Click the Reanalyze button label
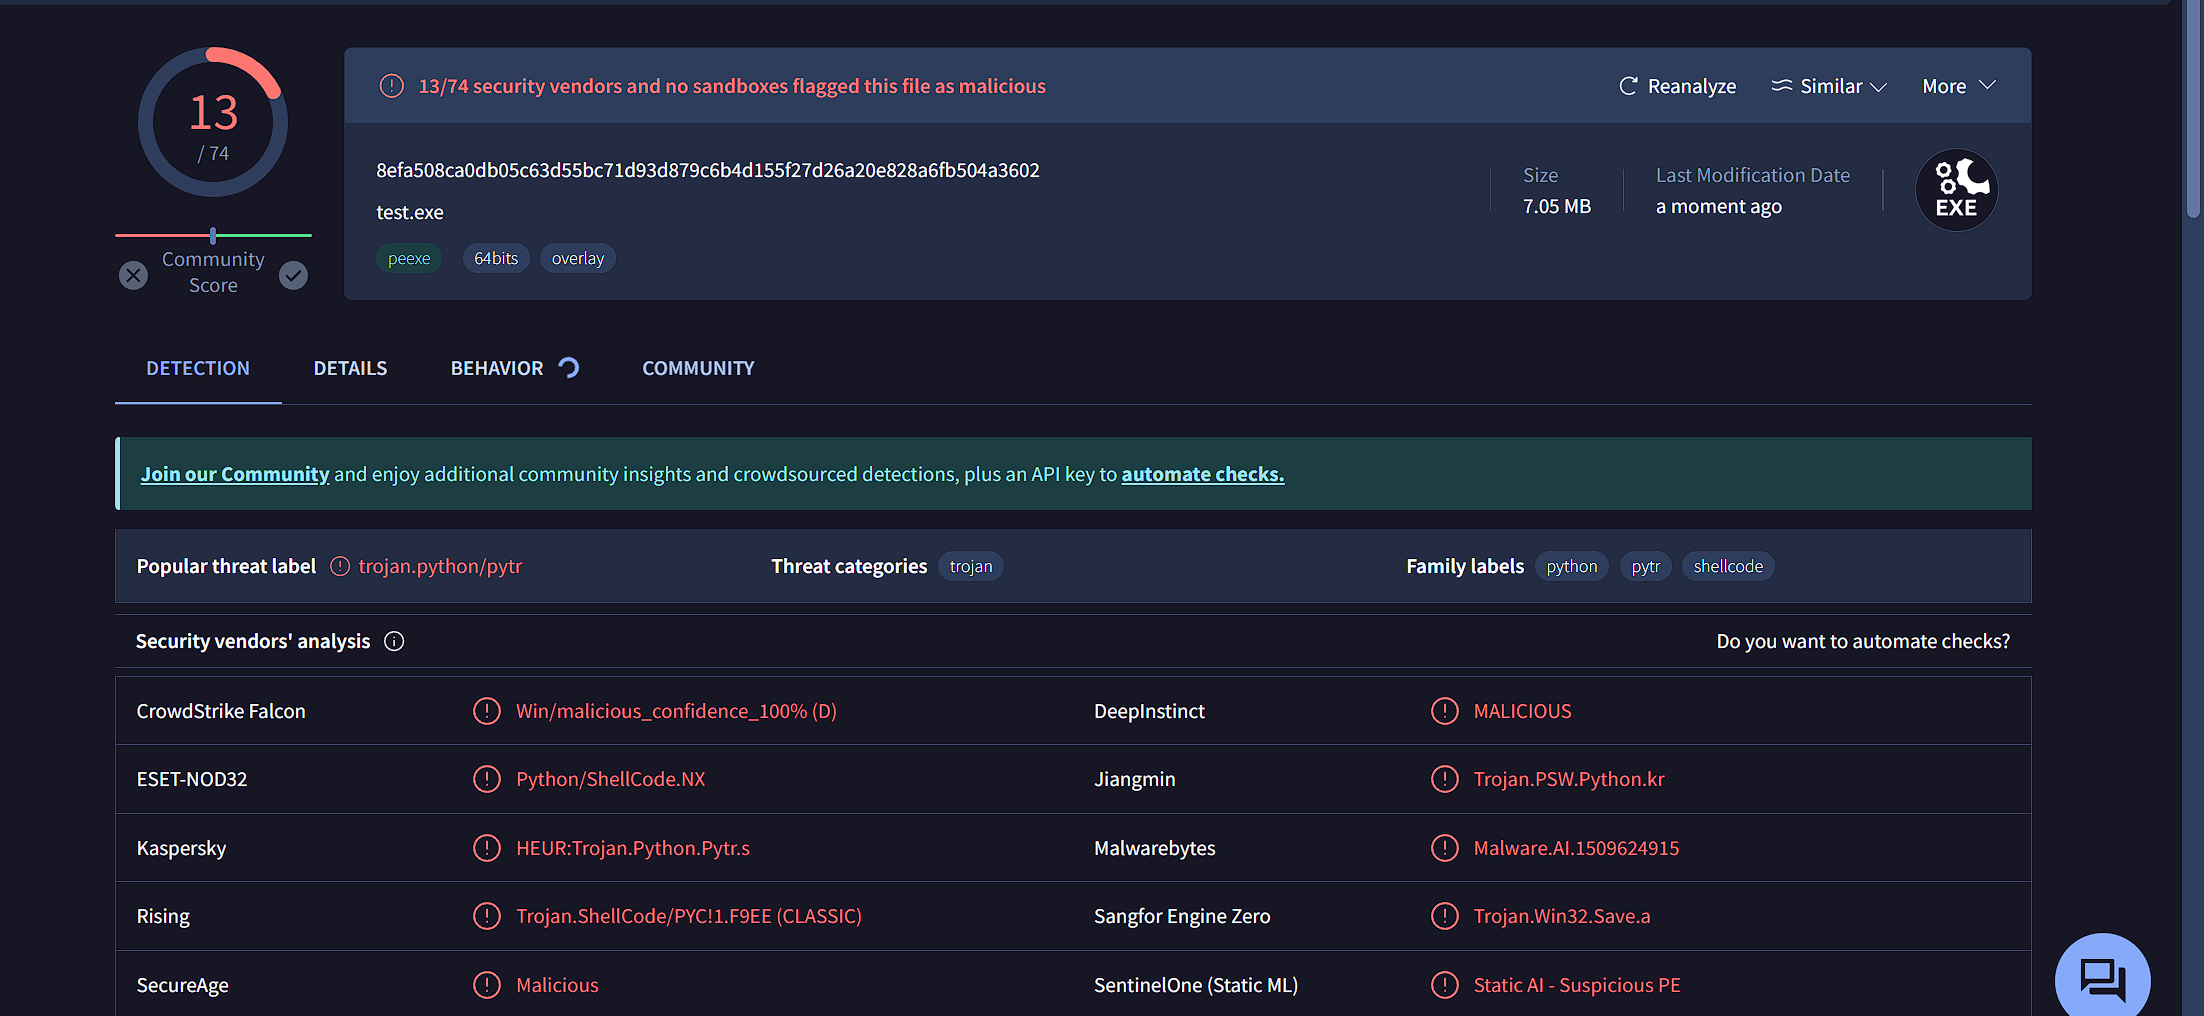 click(x=1691, y=86)
